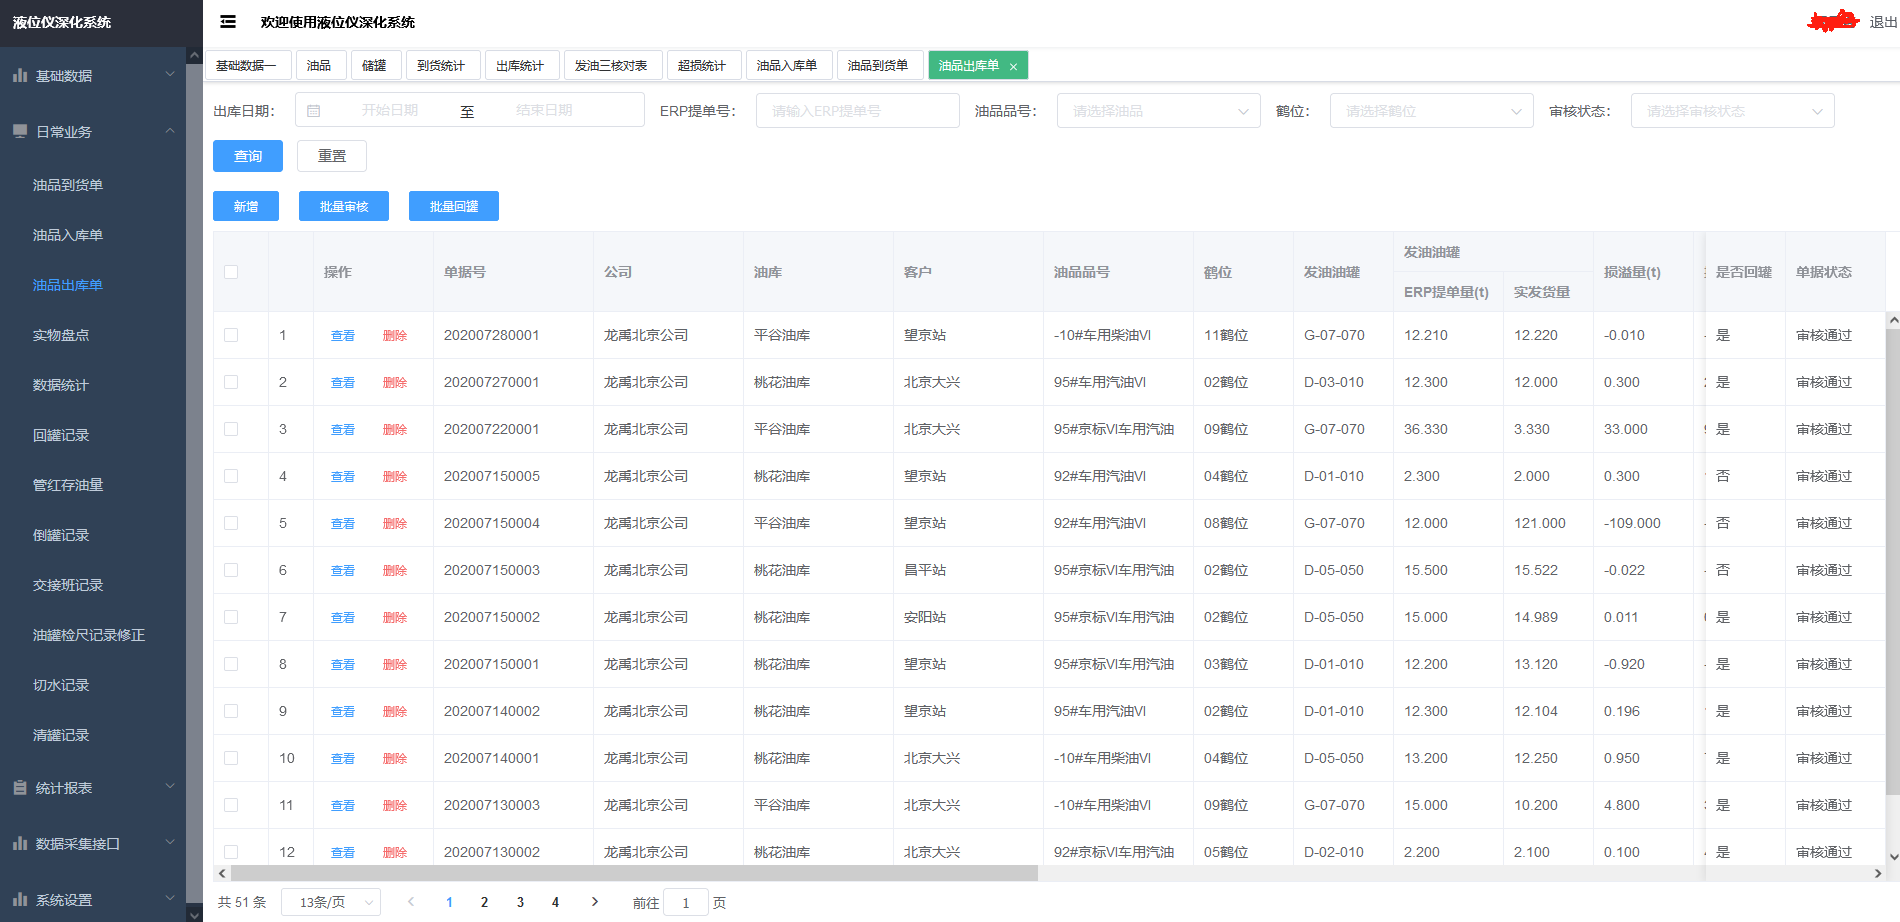The height and width of the screenshot is (922, 1900).
Task: Switch to the 油品入库单 tab
Action: click(787, 66)
